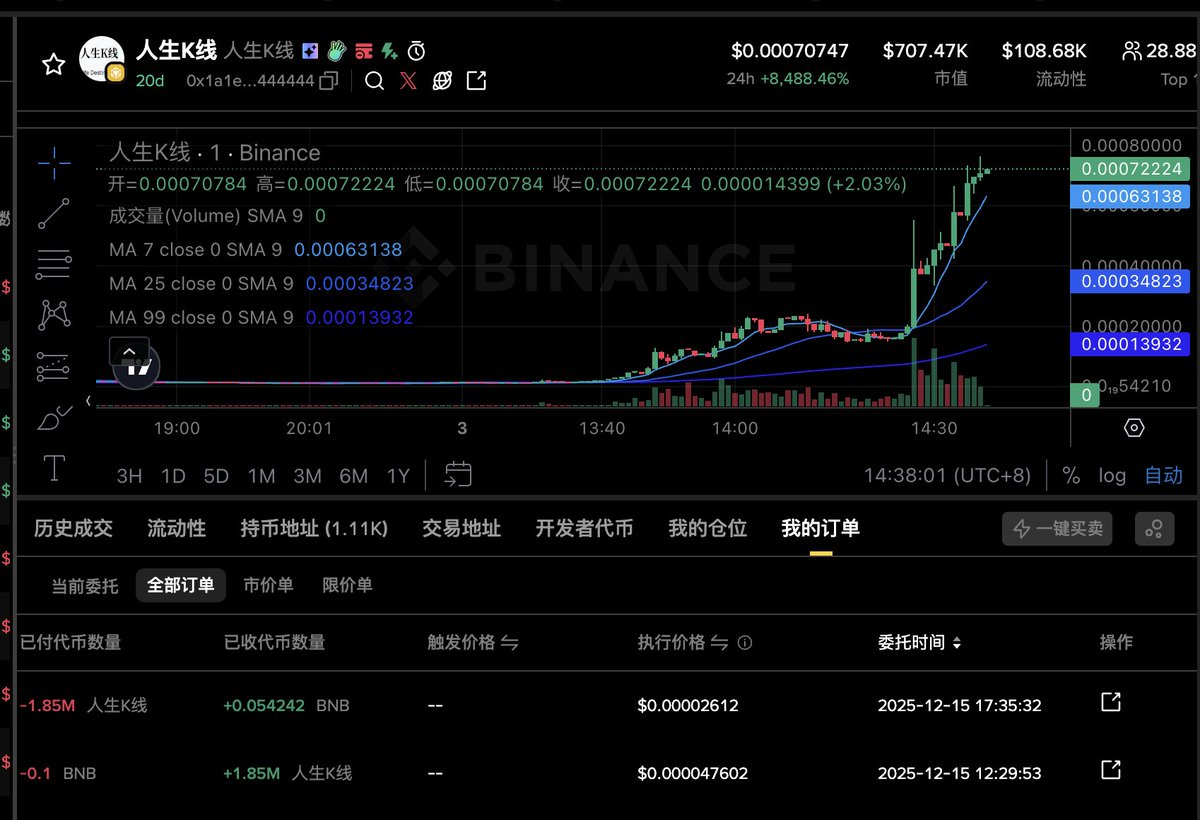Select the crosshair cursor tool
The width and height of the screenshot is (1200, 820).
[x=54, y=161]
